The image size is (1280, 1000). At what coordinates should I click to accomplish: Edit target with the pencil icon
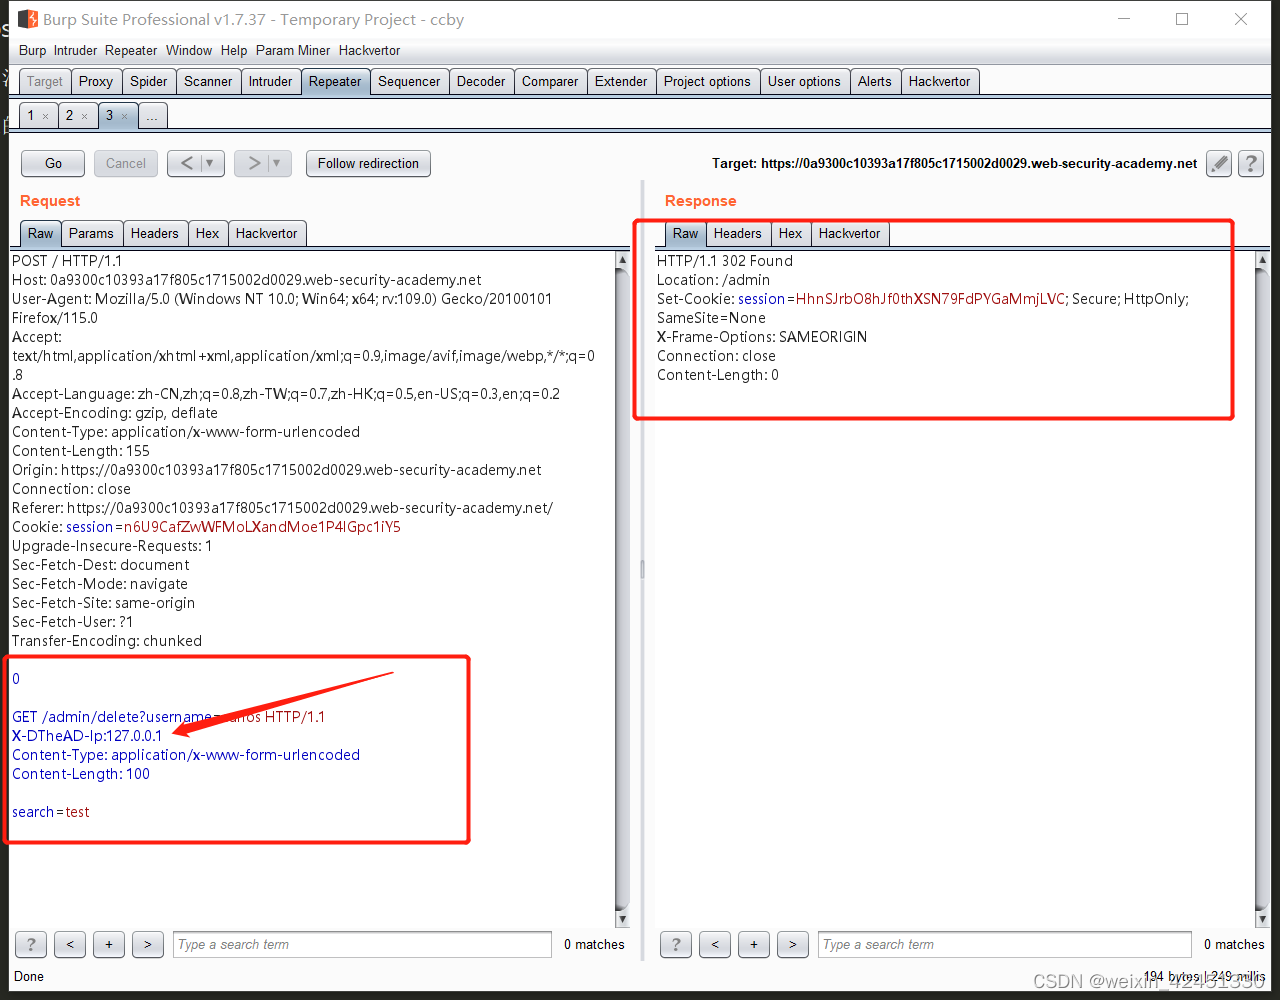[x=1219, y=163]
